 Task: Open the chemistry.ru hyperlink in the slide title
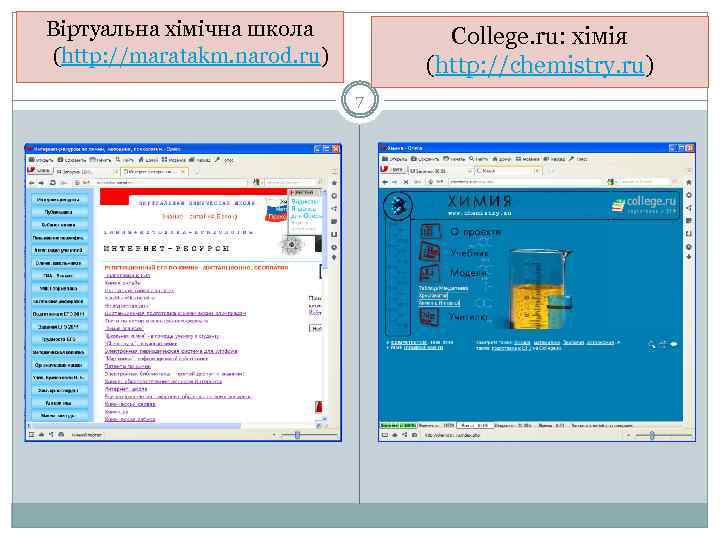point(539,65)
